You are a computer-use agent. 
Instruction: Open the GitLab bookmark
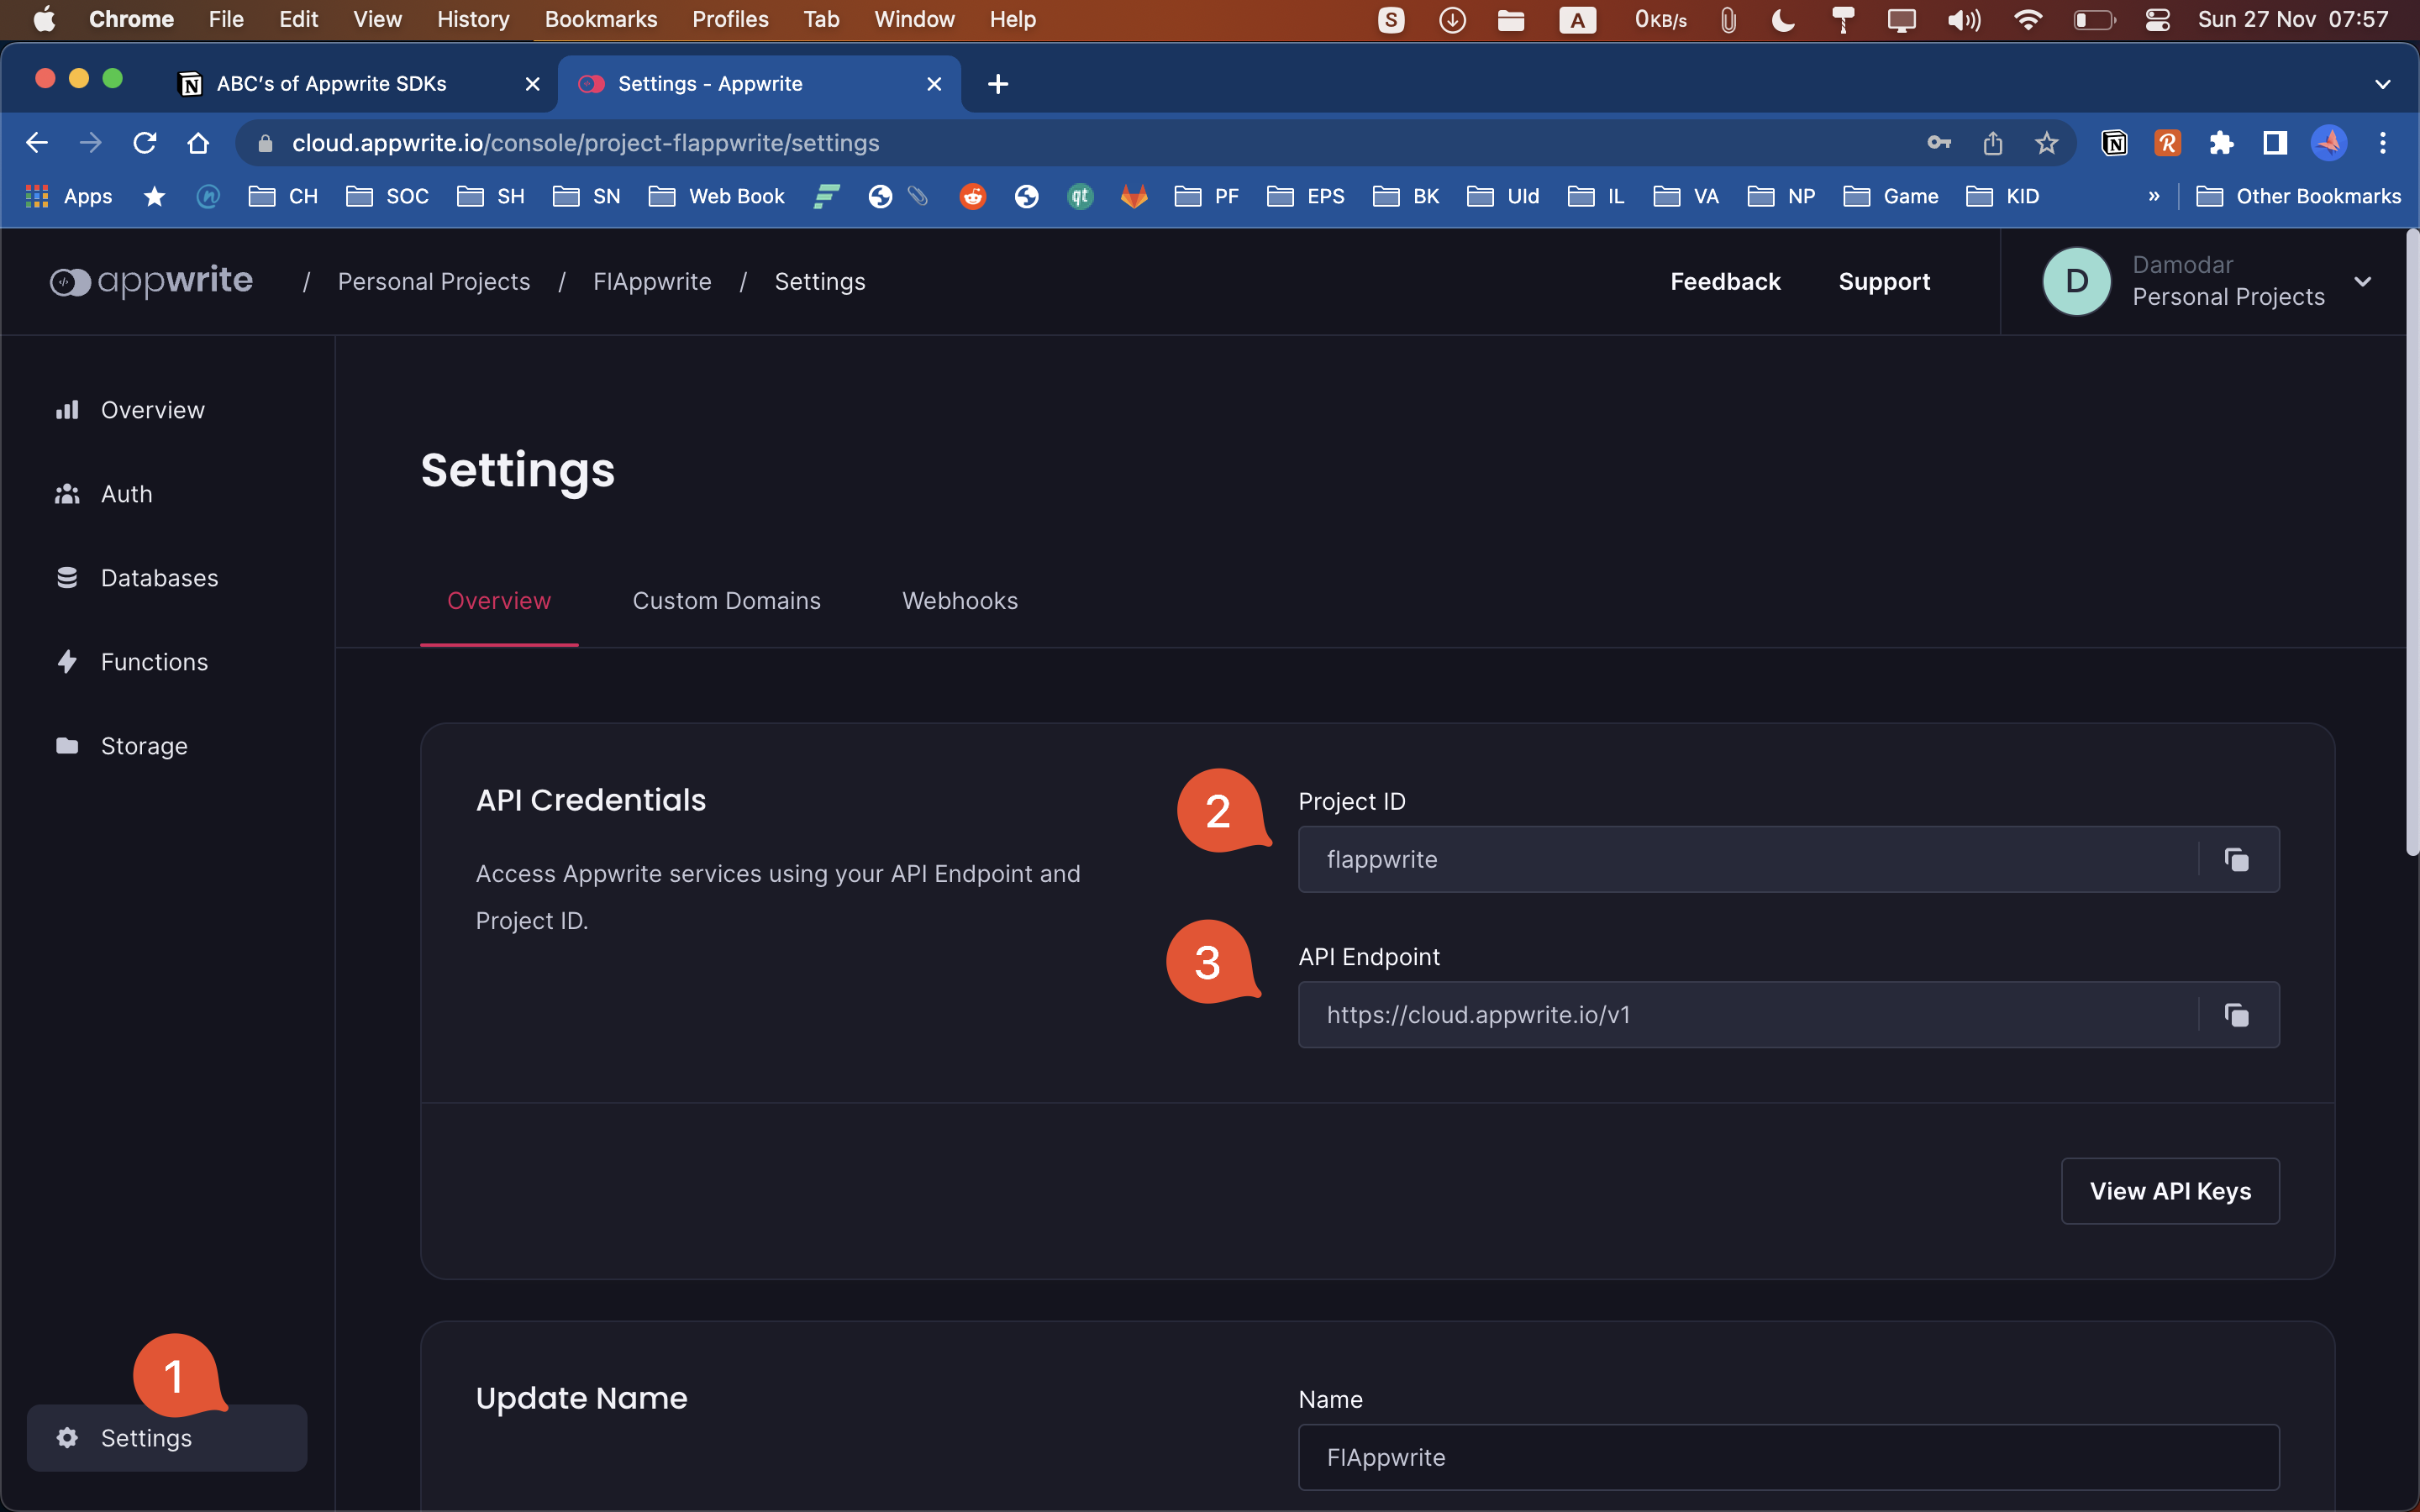click(x=1134, y=197)
